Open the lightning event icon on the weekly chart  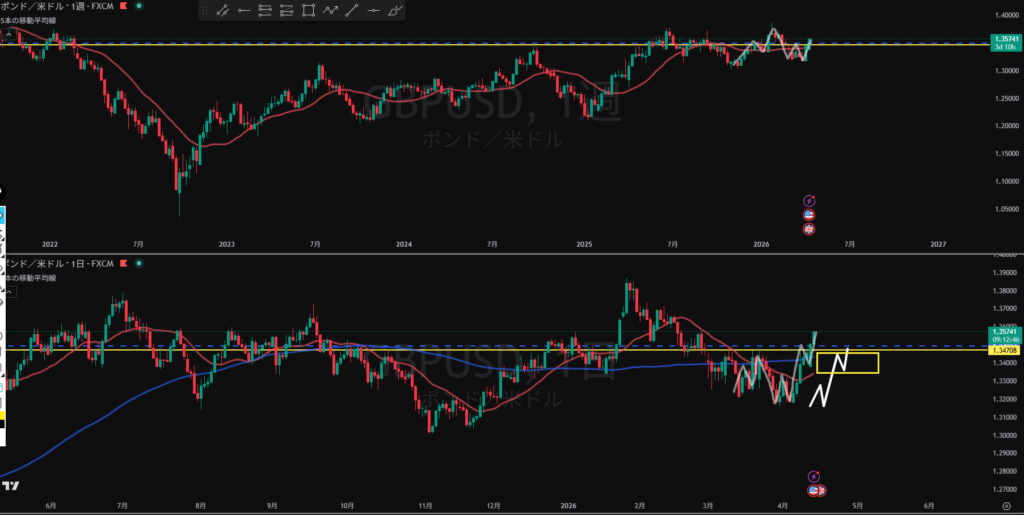coord(809,201)
